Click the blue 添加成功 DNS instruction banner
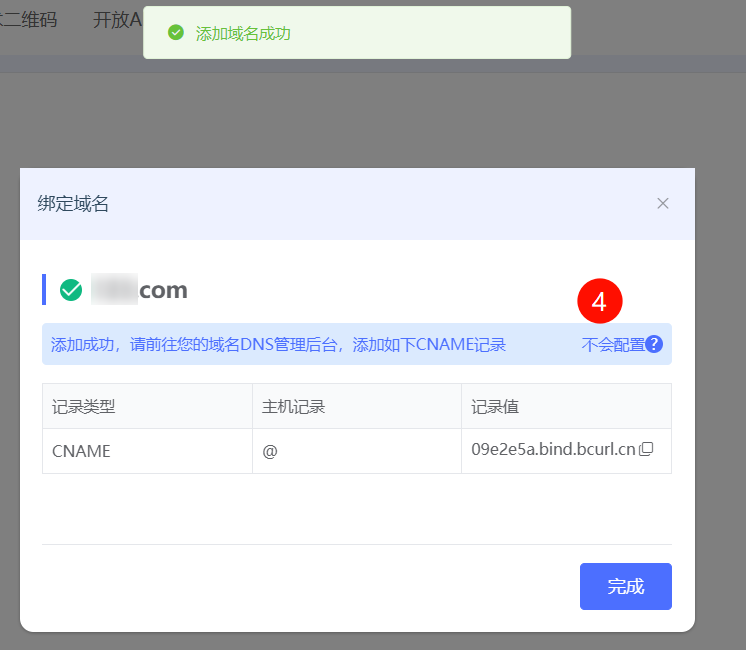746x650 pixels. click(x=278, y=345)
